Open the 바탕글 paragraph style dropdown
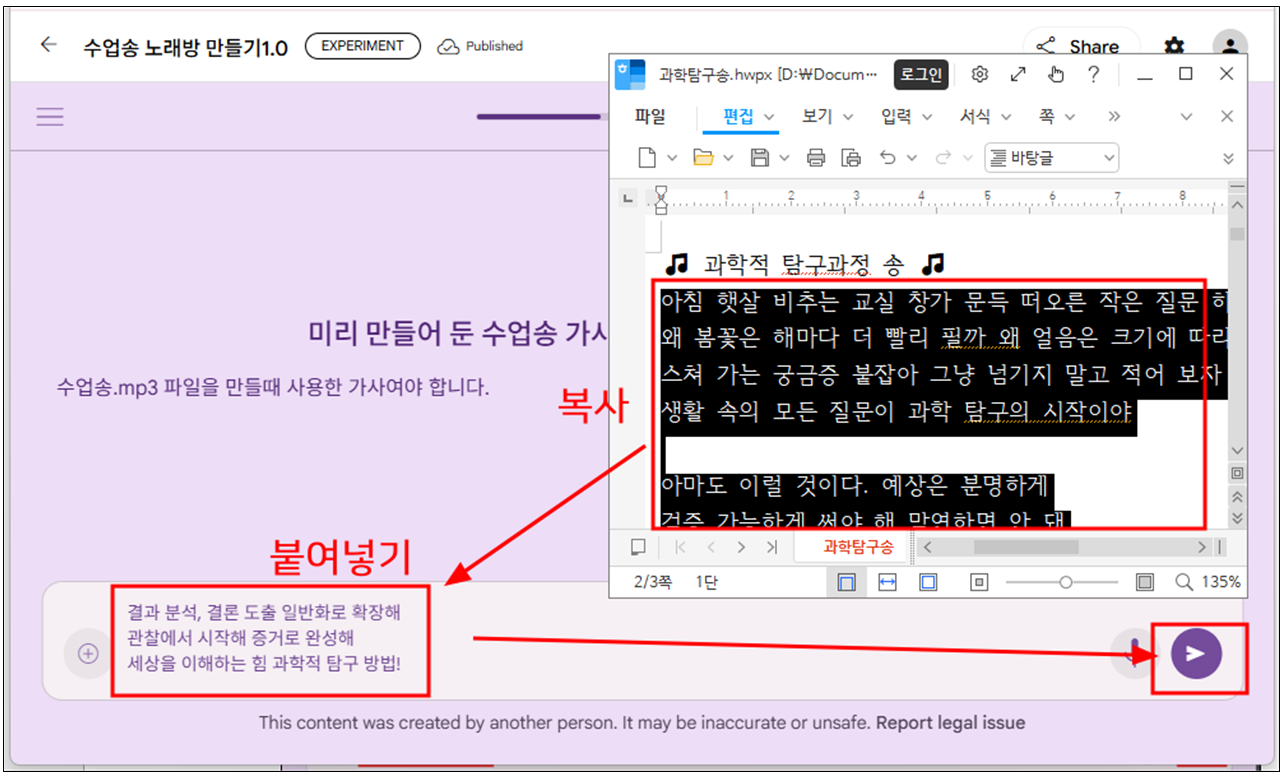The height and width of the screenshot is (777, 1283). pos(1052,157)
